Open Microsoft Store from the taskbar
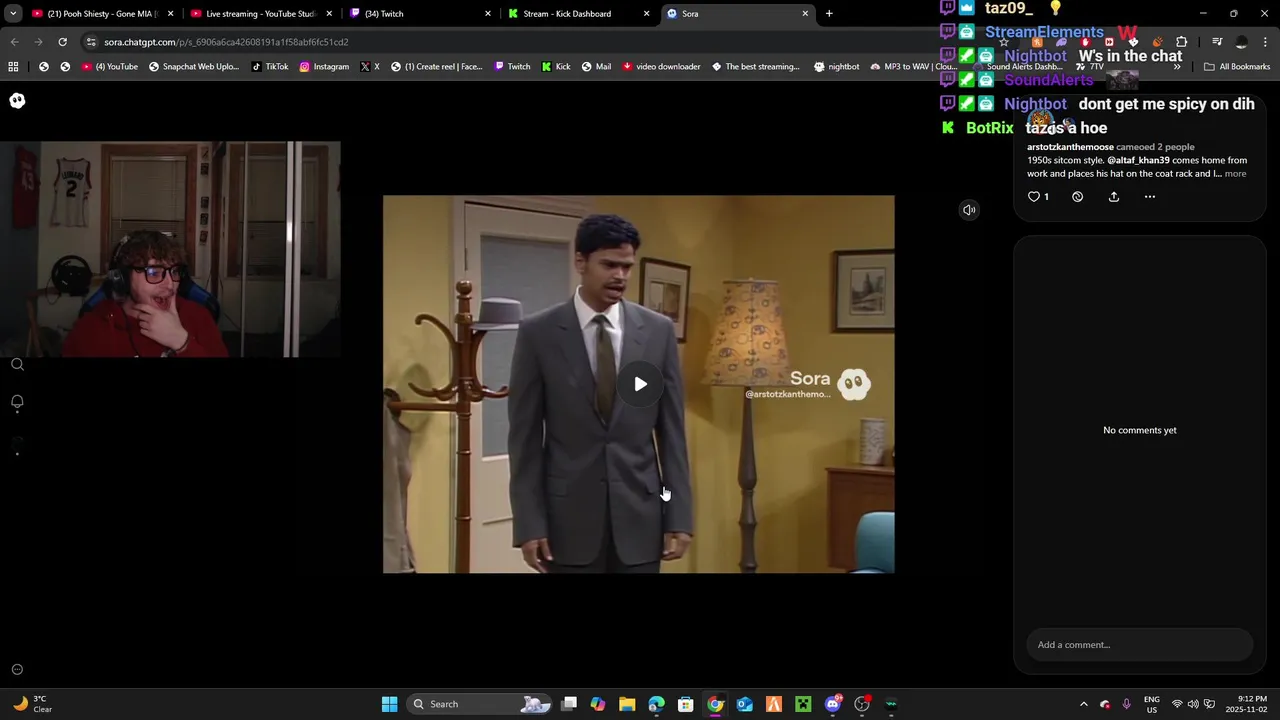Viewport: 1280px width, 720px height. tap(686, 704)
